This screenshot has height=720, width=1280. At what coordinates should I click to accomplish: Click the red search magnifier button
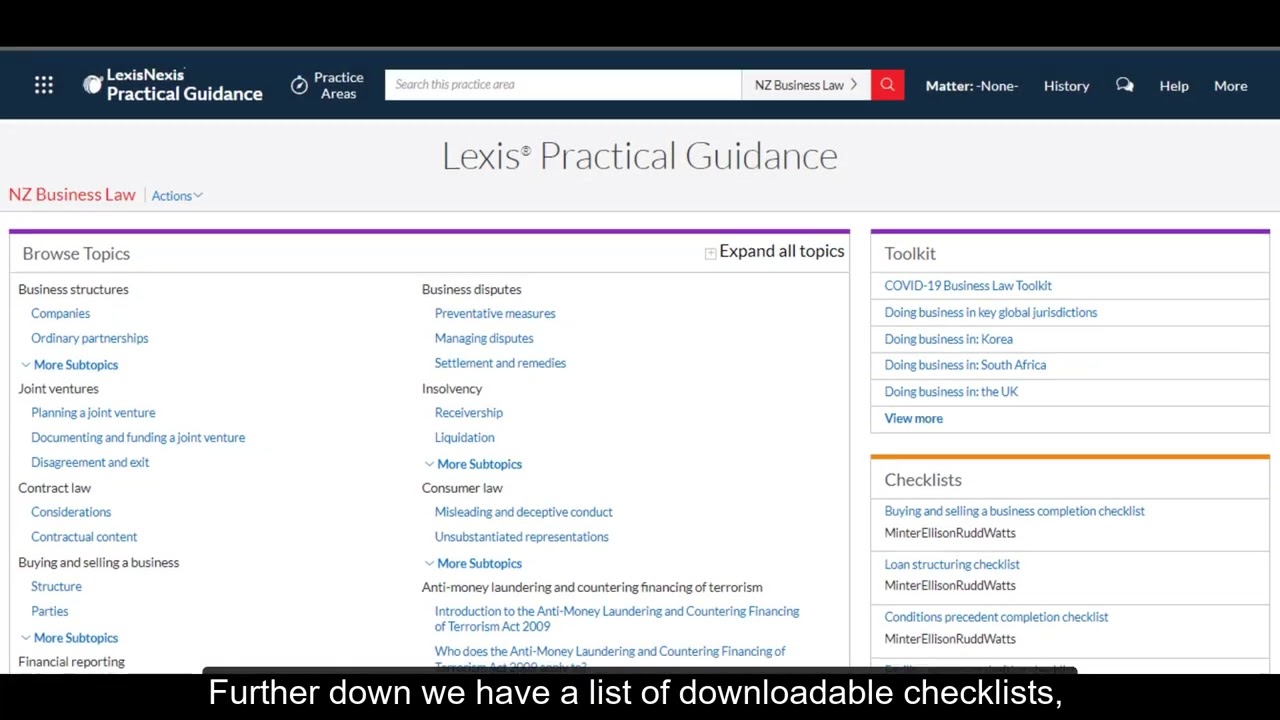pos(887,85)
